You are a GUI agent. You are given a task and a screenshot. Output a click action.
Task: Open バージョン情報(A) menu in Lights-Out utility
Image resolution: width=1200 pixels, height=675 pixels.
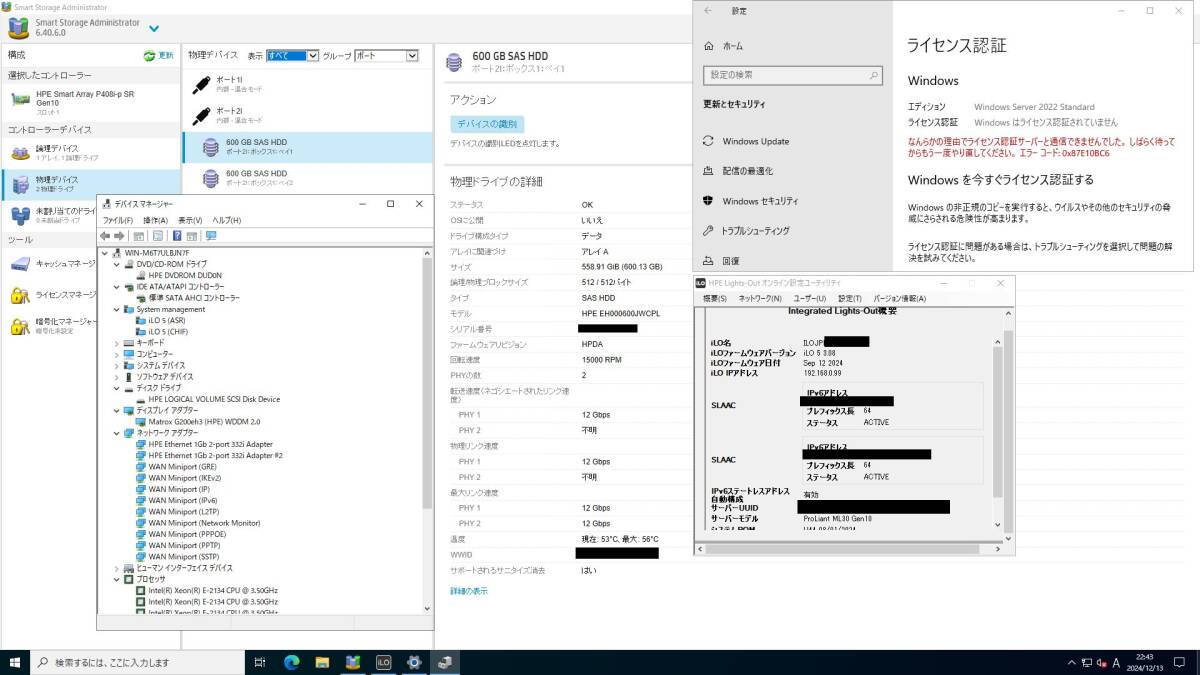(900, 299)
